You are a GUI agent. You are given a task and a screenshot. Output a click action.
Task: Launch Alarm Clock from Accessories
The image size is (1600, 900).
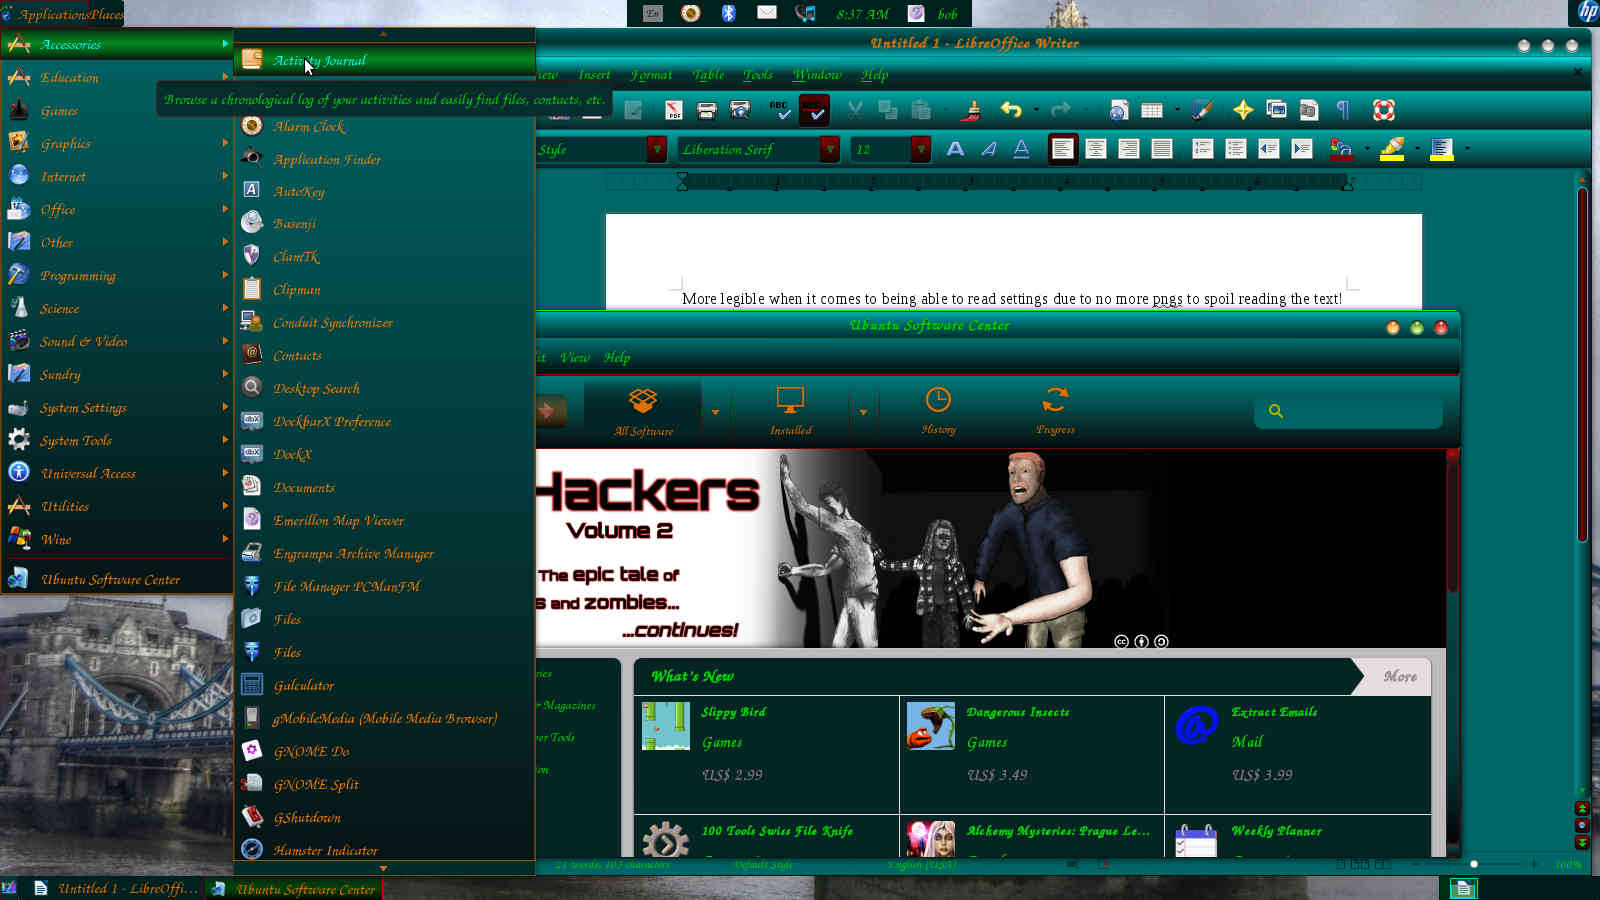point(385,126)
